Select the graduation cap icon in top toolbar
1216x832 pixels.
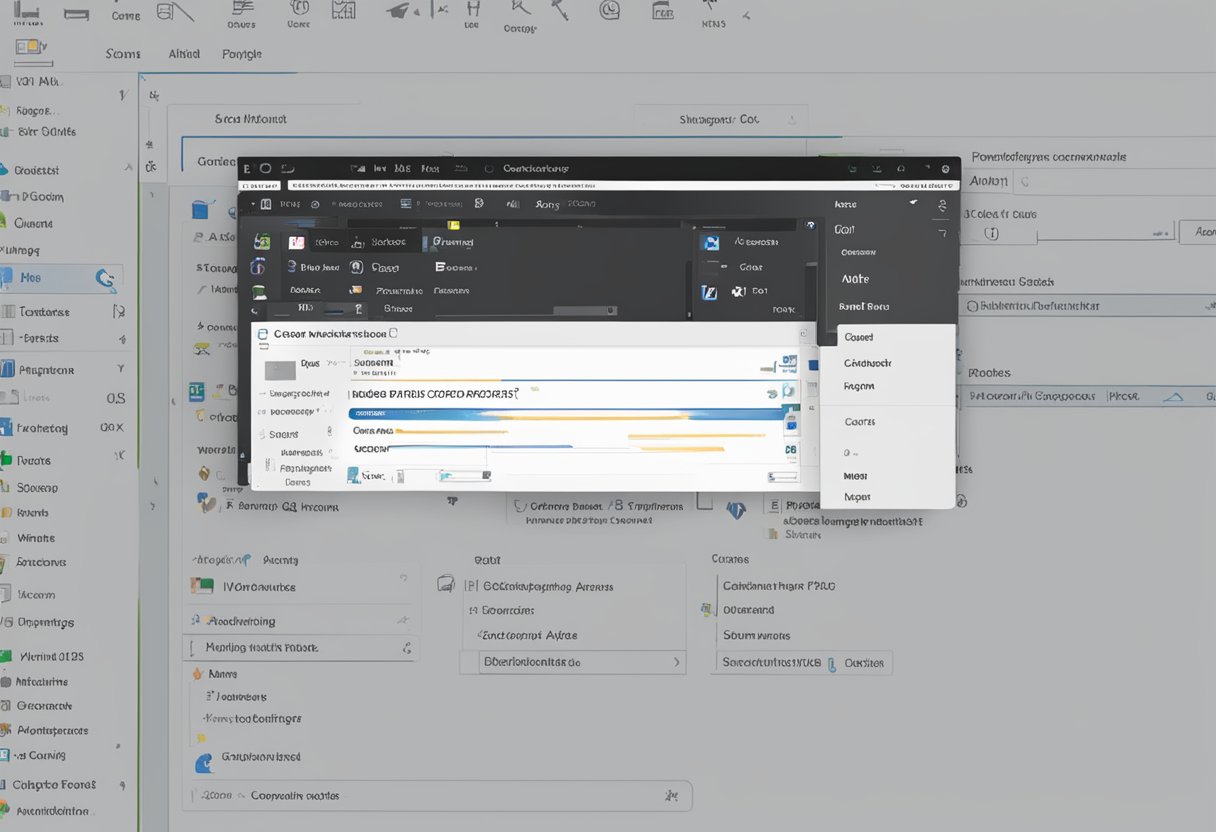pos(398,11)
